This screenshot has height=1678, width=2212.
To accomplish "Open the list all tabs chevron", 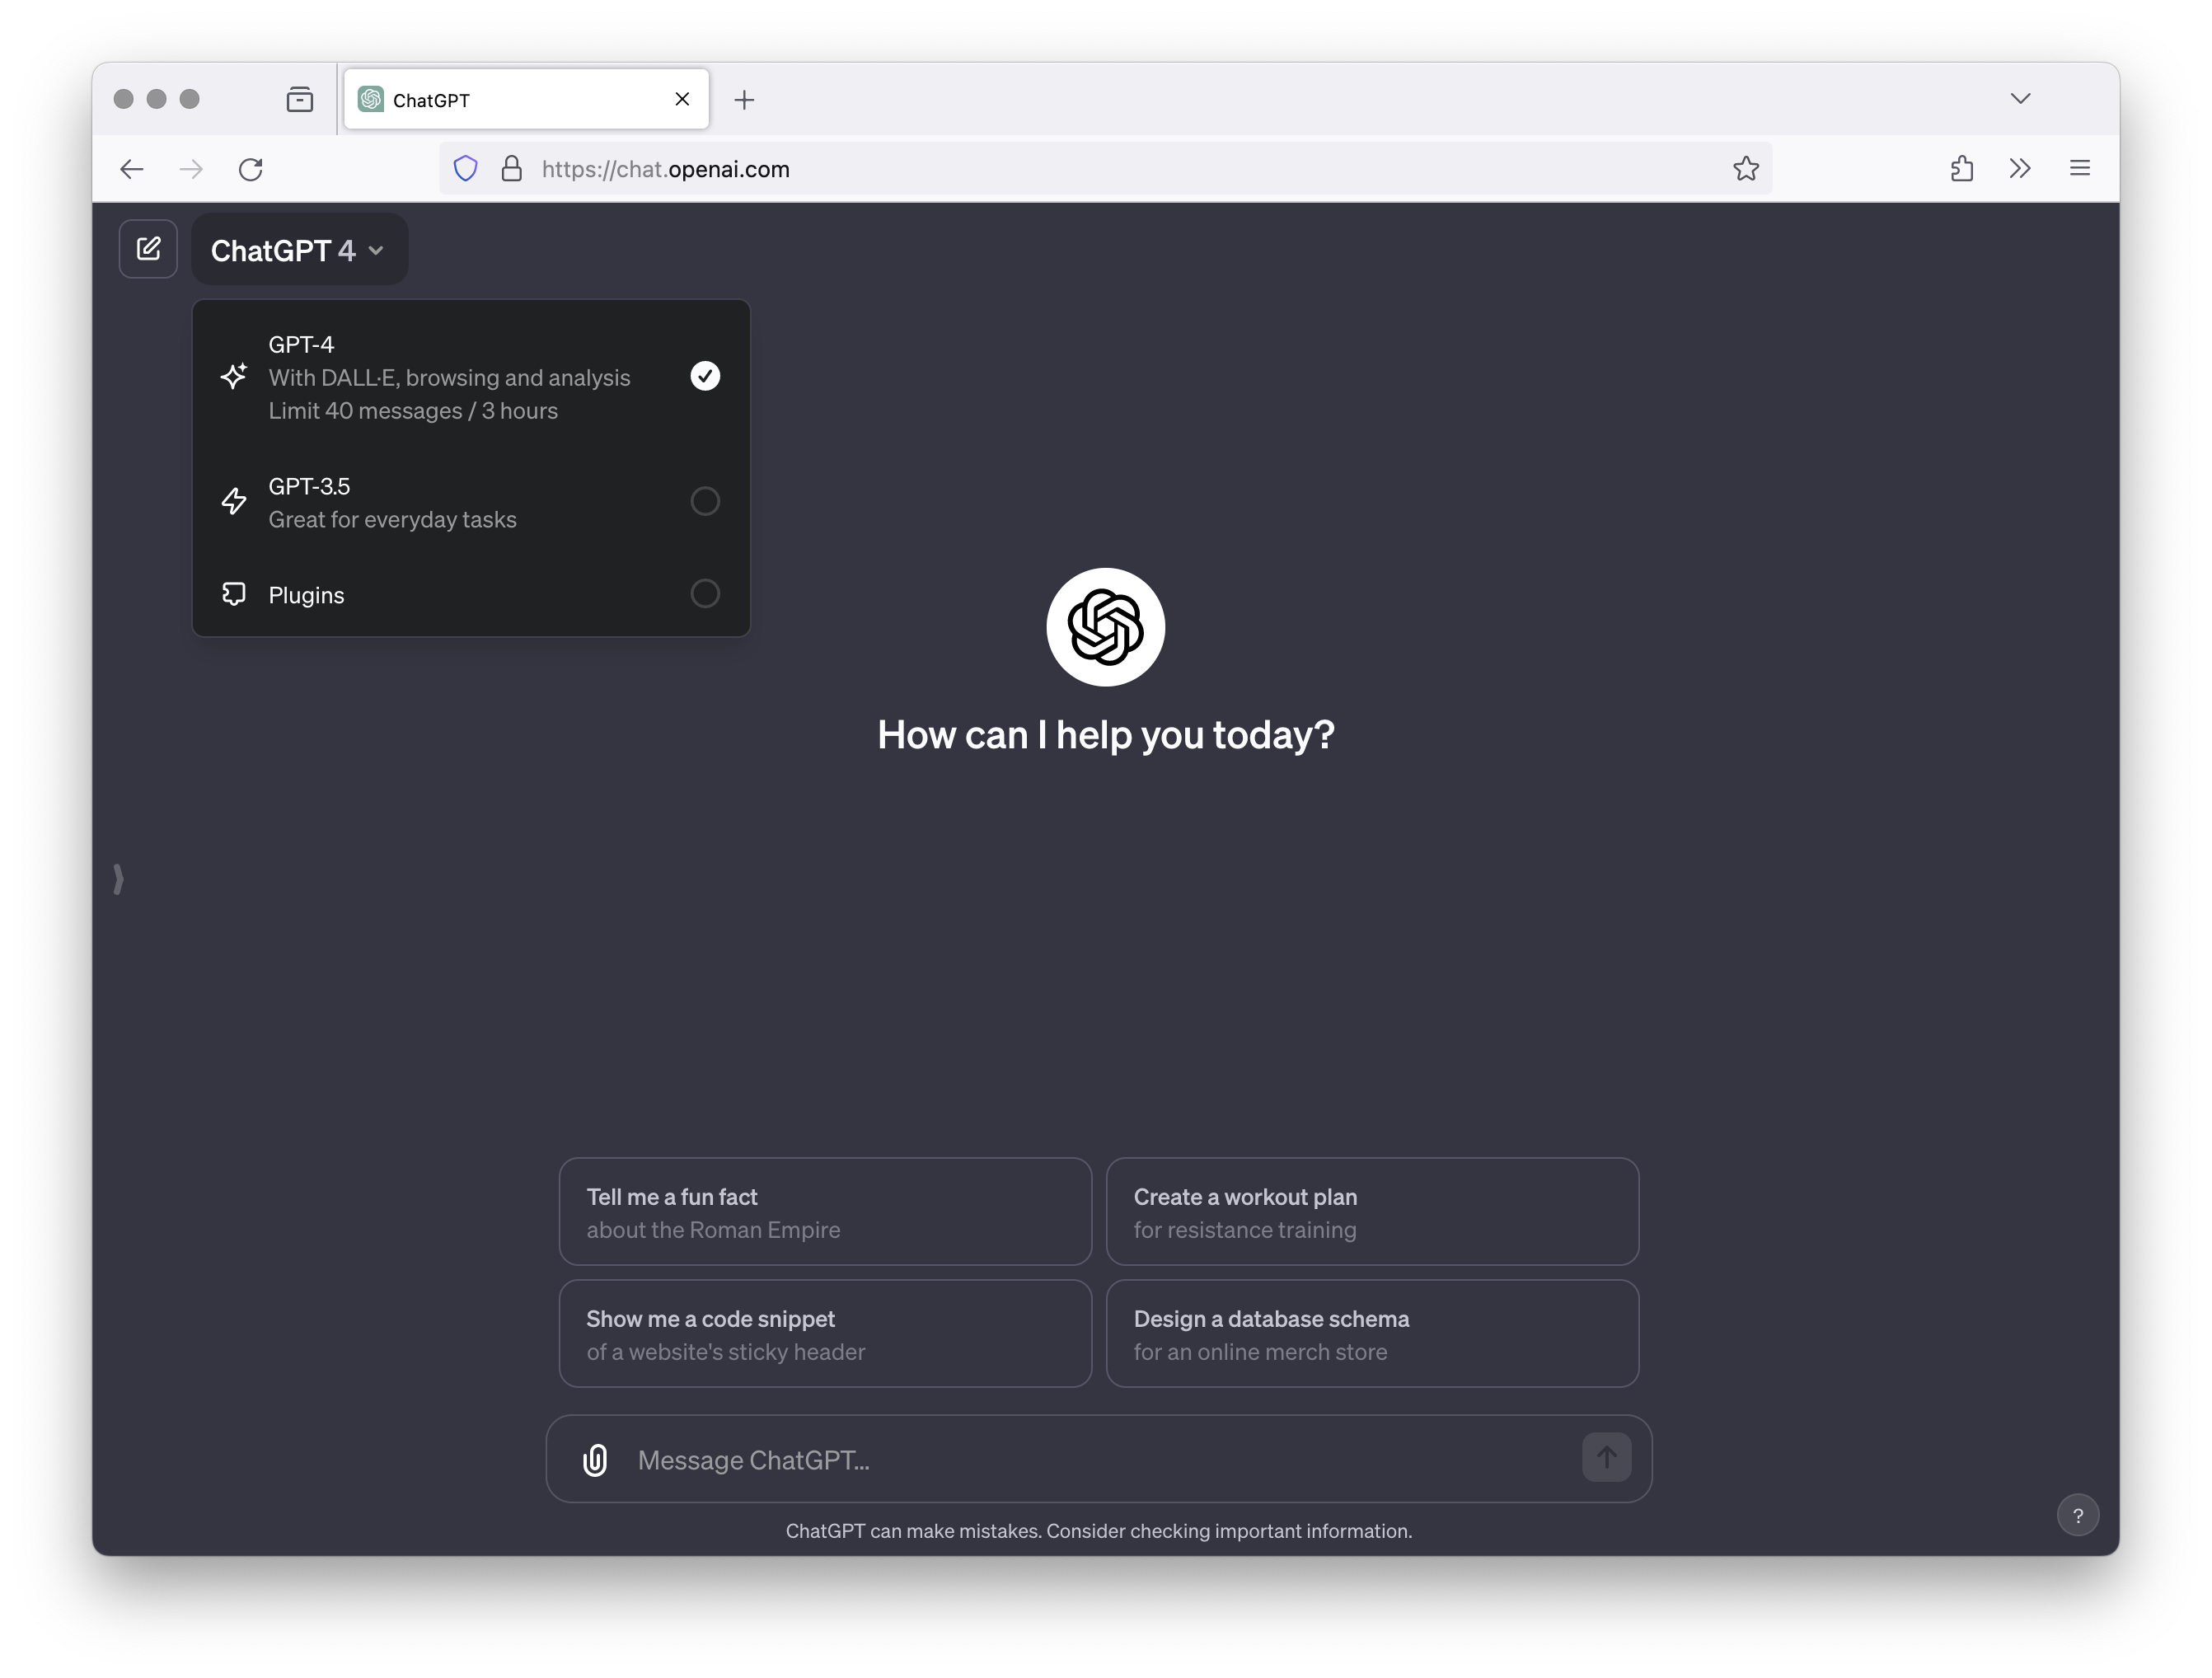I will point(2020,98).
